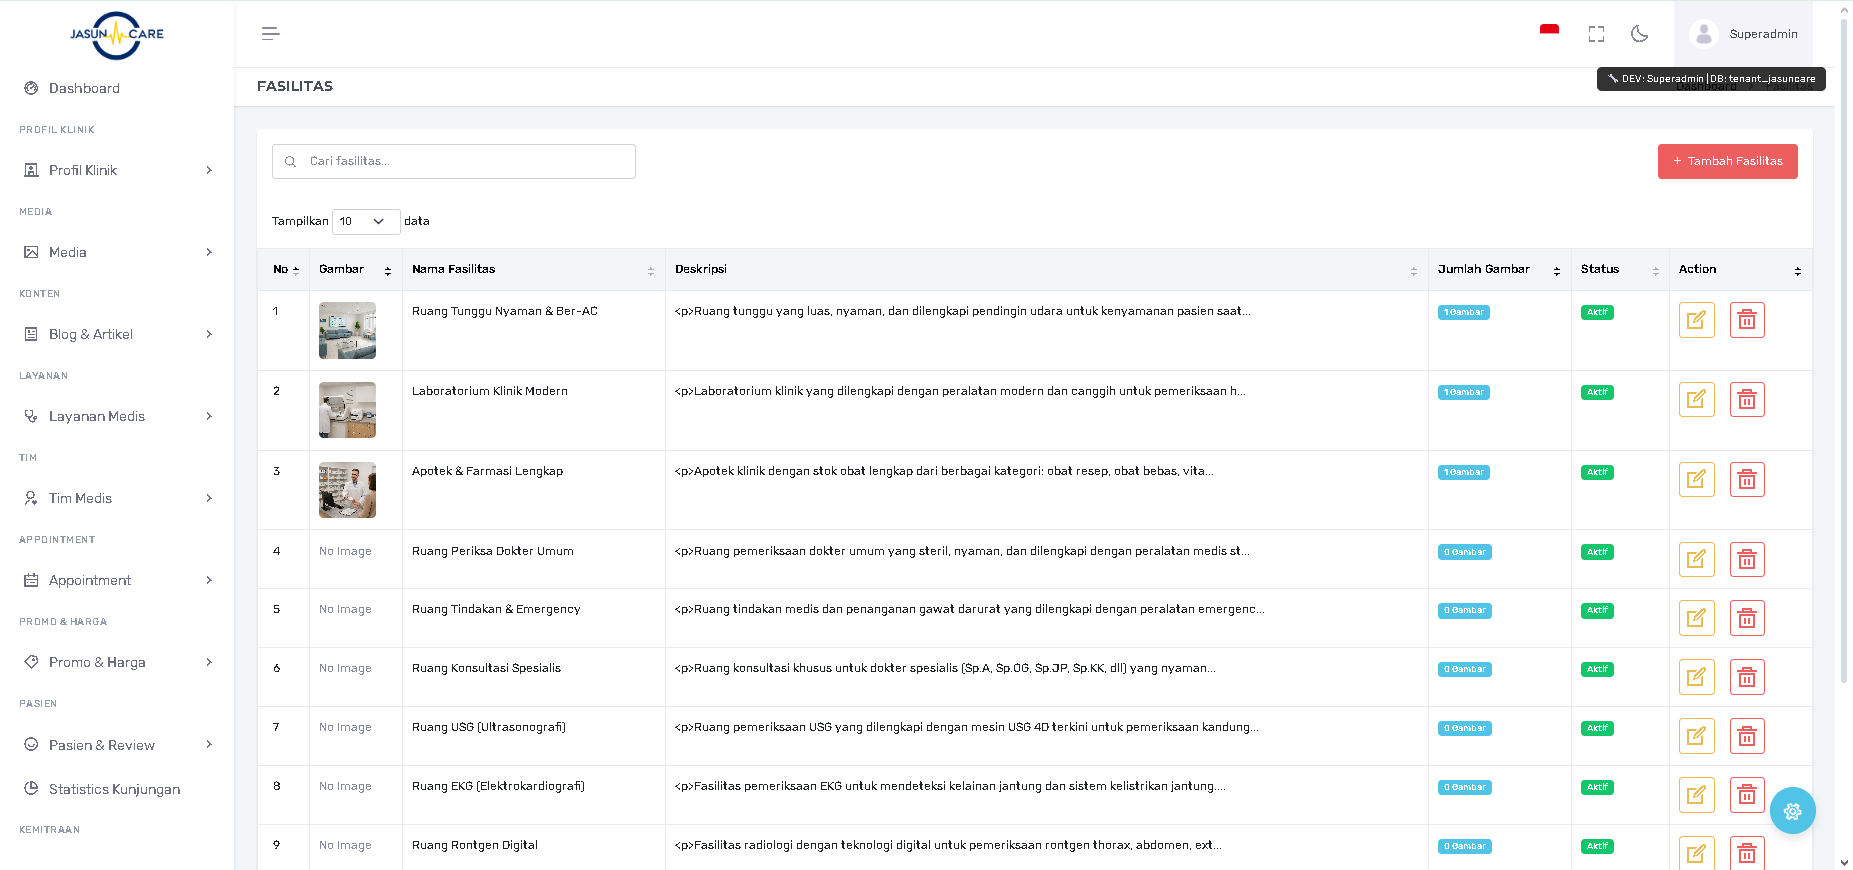Edit the Apotek & Farmasi Lengkap row

click(x=1696, y=480)
